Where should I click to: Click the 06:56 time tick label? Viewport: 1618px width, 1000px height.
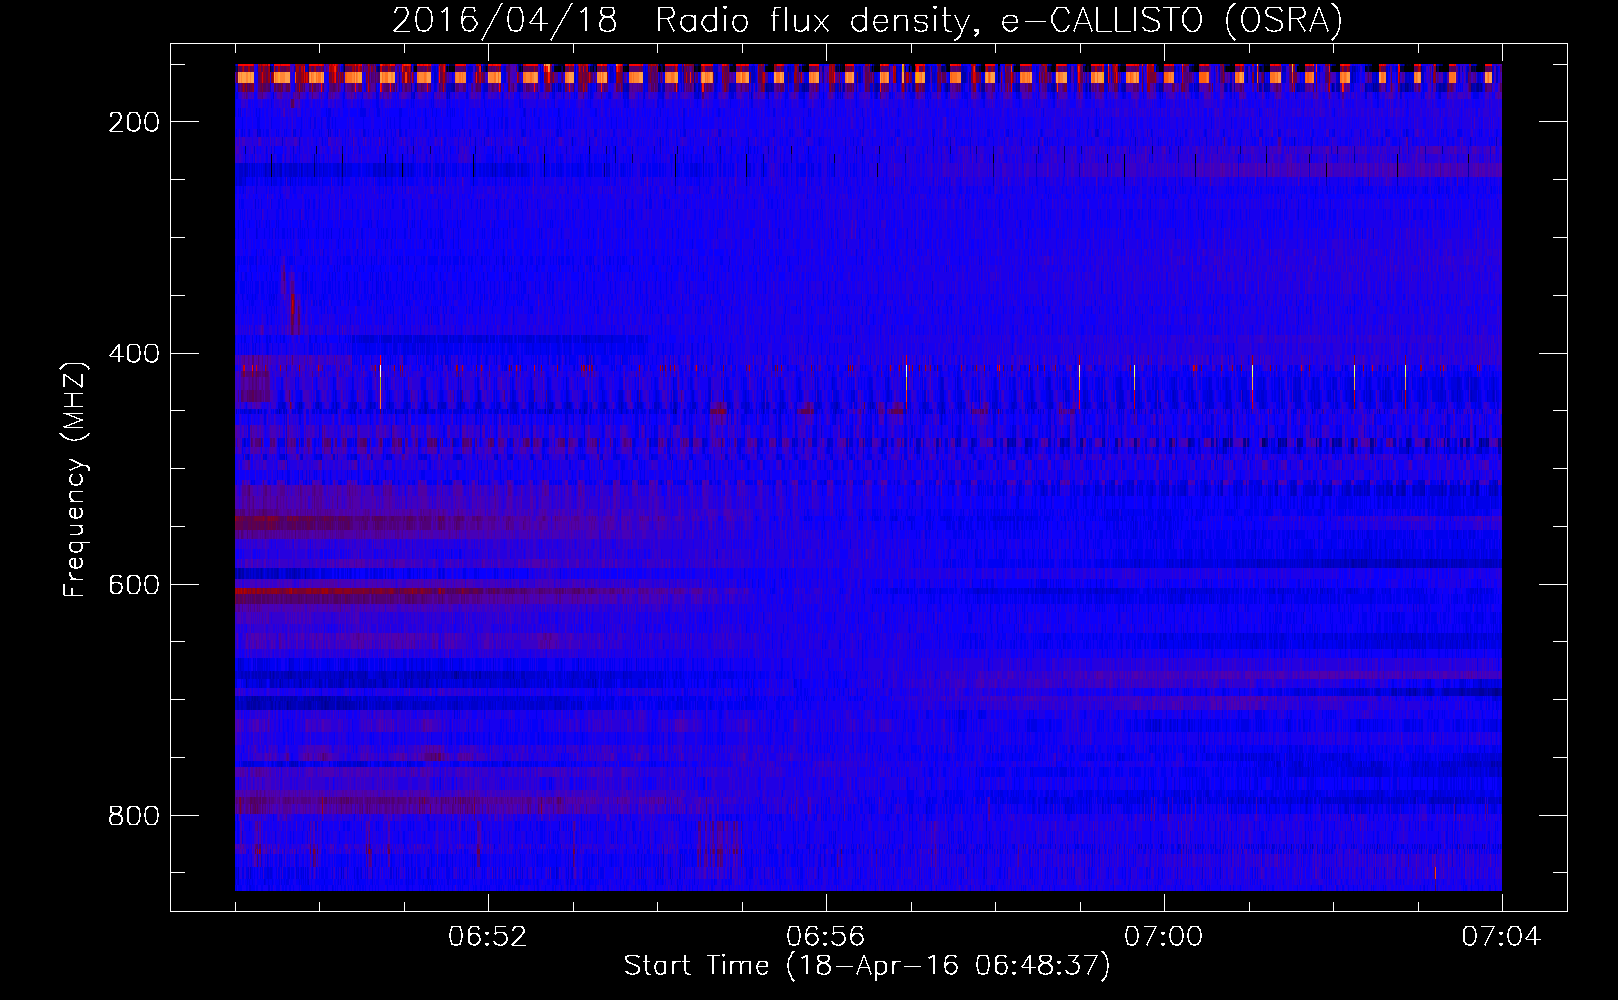[826, 937]
